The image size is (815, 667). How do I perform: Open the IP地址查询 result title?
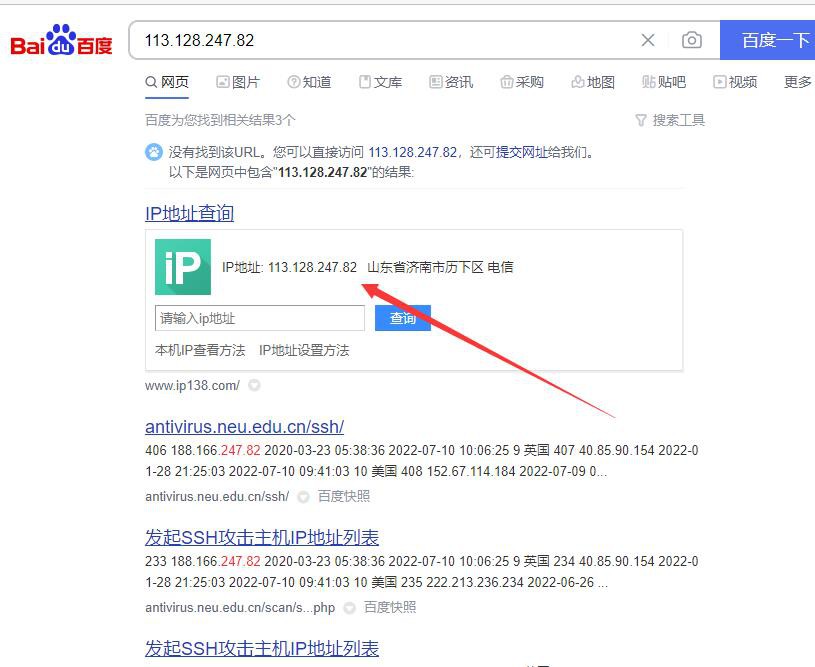click(x=189, y=213)
